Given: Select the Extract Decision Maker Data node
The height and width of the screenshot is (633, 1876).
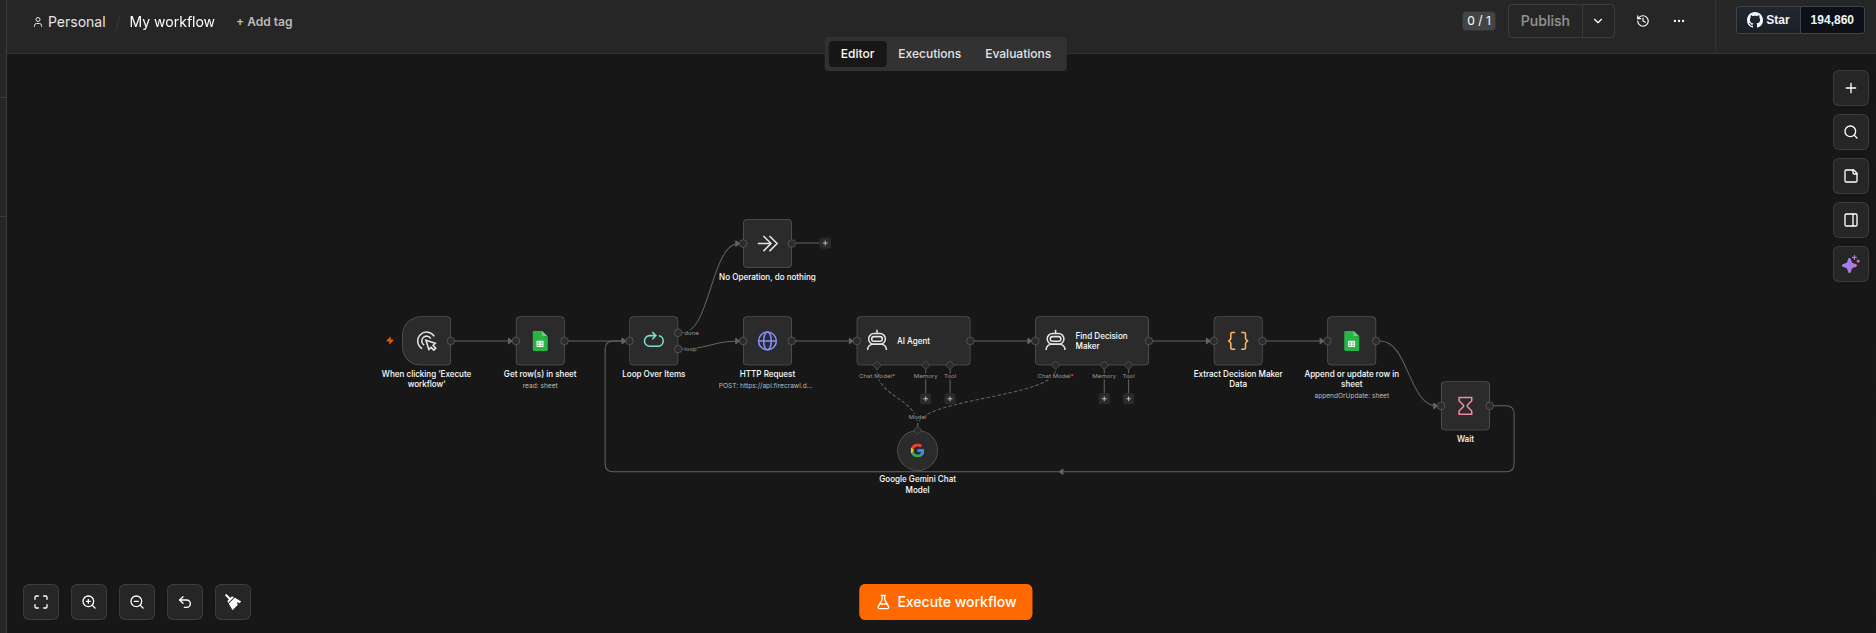Looking at the screenshot, I should tap(1238, 341).
